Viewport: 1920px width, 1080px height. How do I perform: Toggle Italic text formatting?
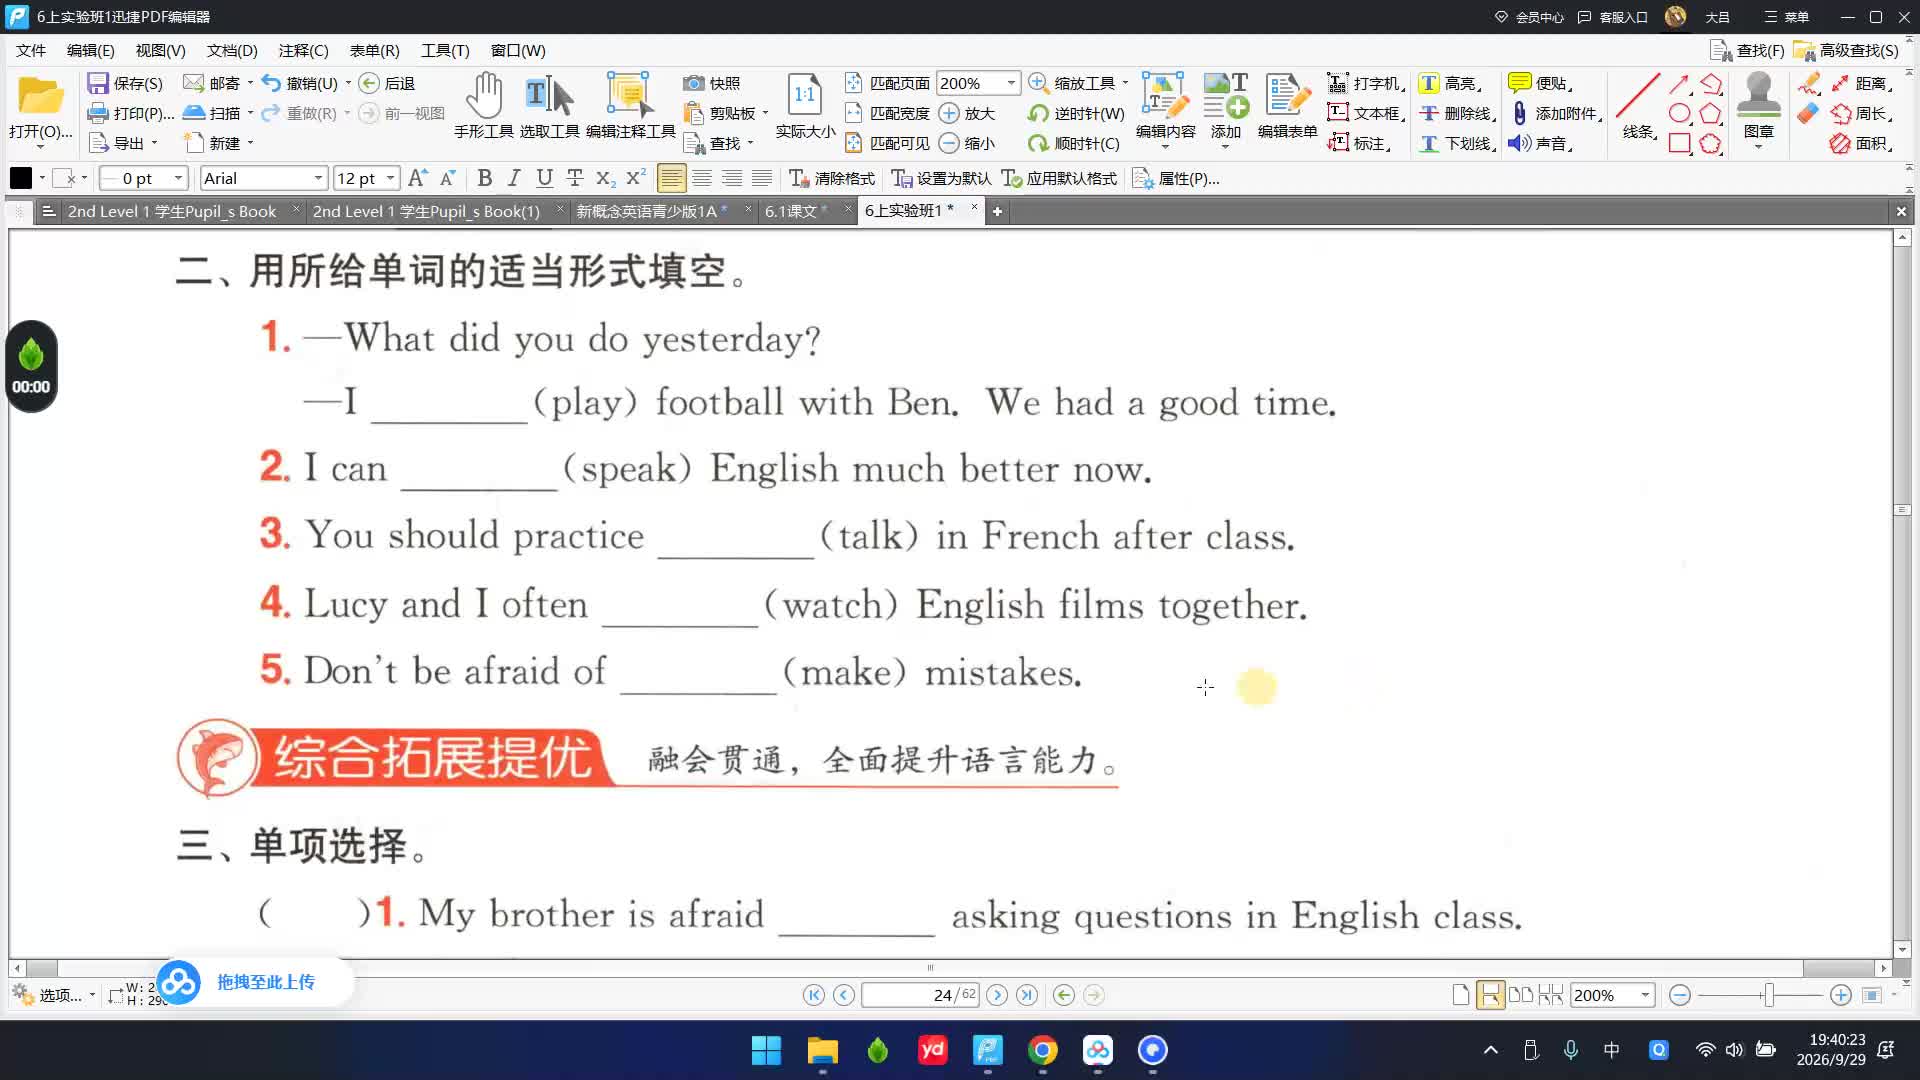tap(514, 178)
